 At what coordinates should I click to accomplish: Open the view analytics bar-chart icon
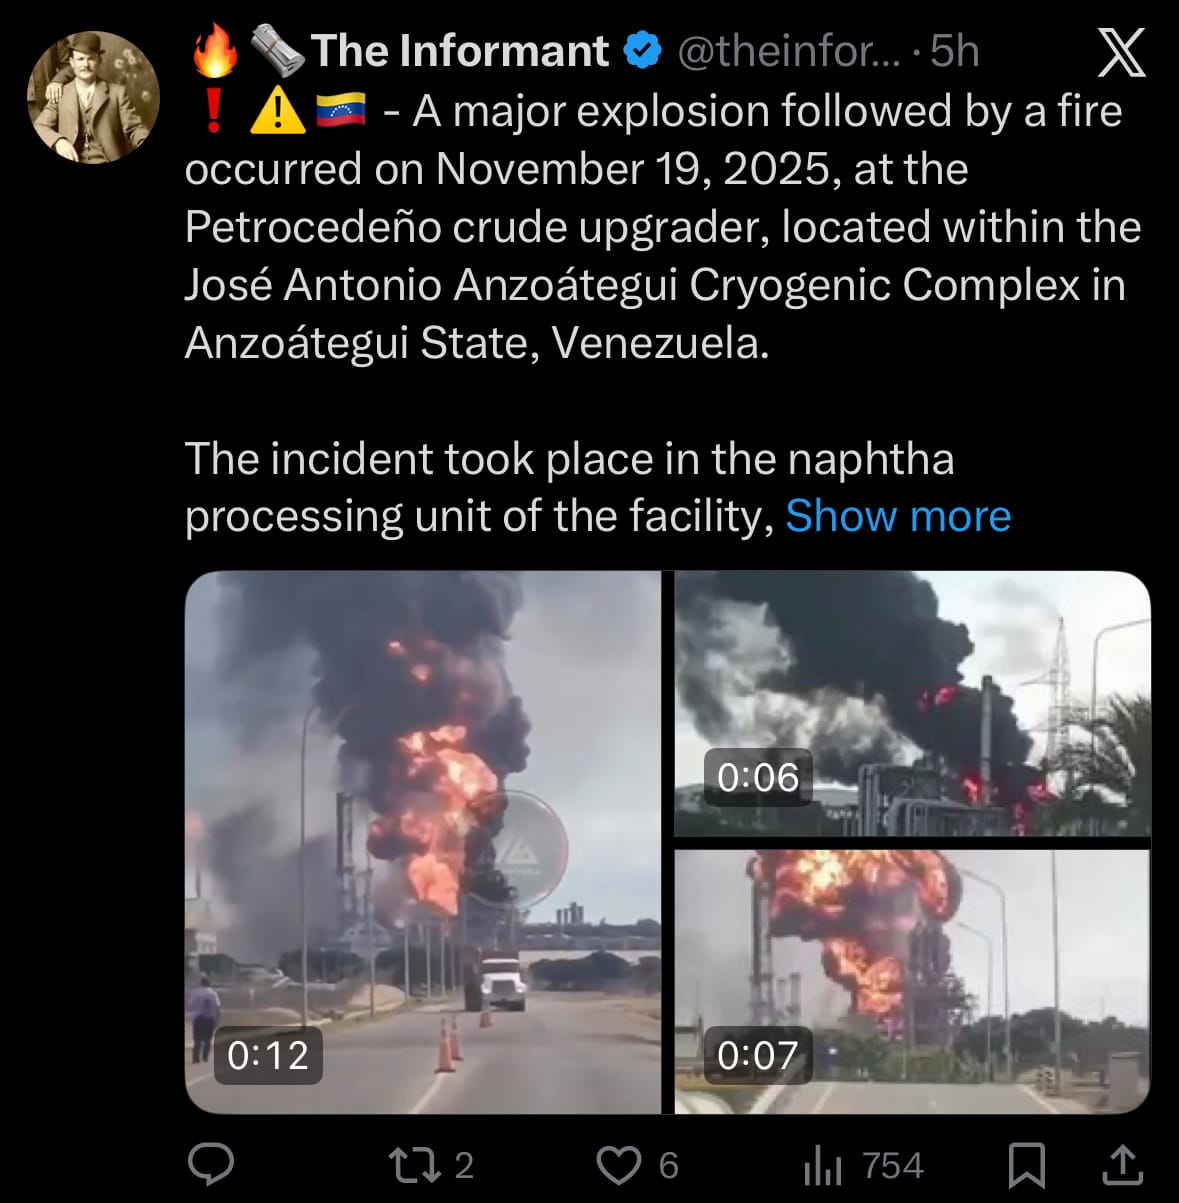[x=822, y=1165]
